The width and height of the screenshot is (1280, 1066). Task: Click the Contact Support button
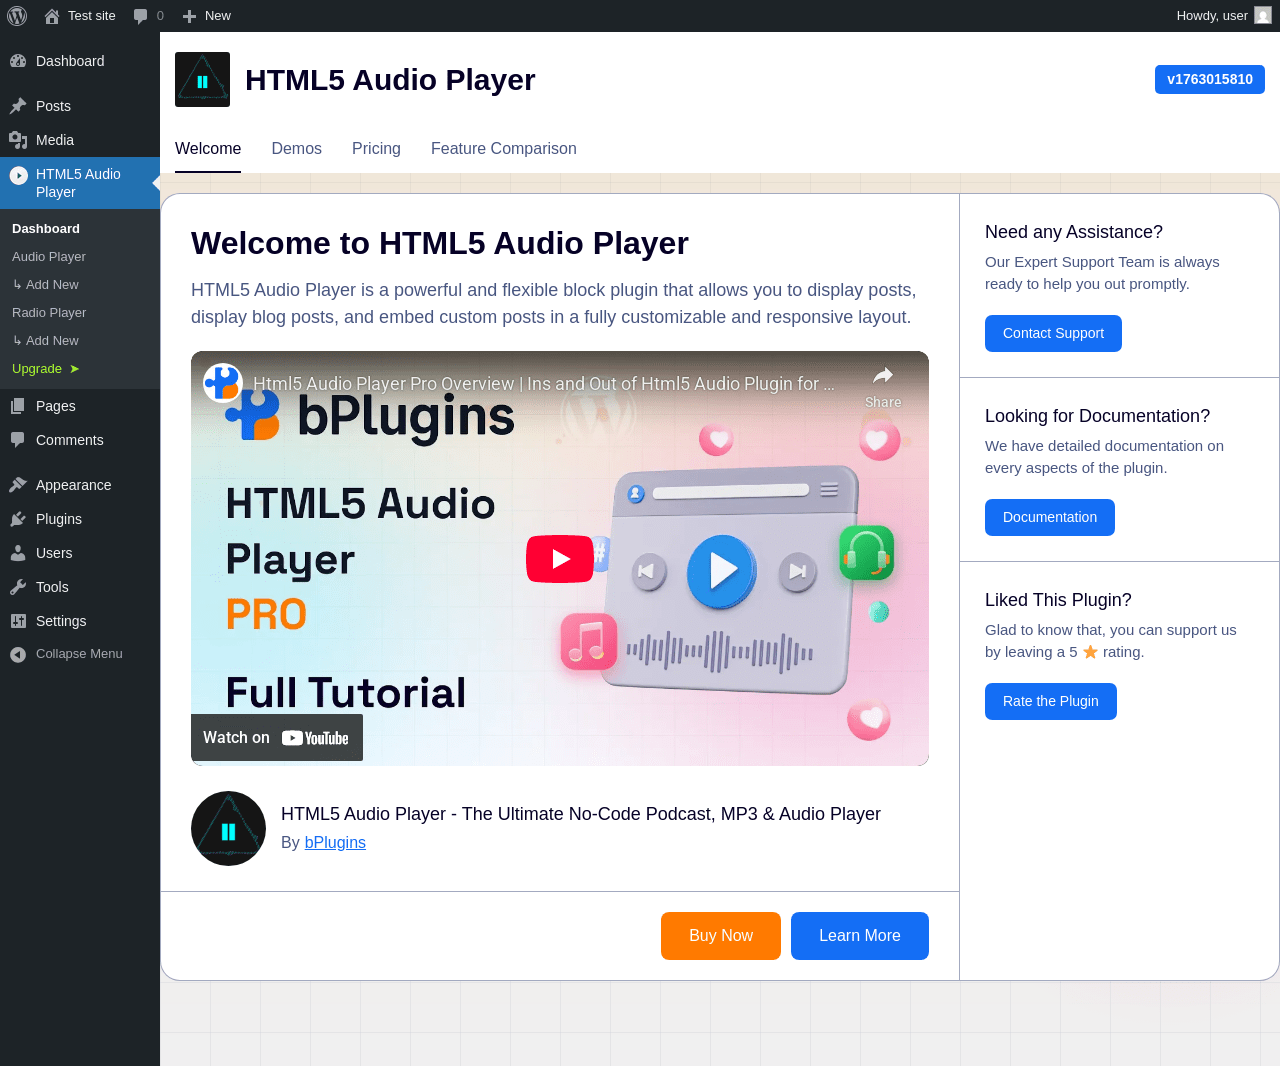tap(1053, 334)
